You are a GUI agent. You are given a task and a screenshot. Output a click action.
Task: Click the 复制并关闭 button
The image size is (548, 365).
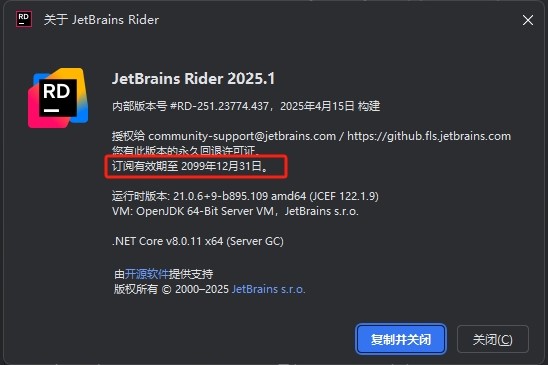[401, 339]
